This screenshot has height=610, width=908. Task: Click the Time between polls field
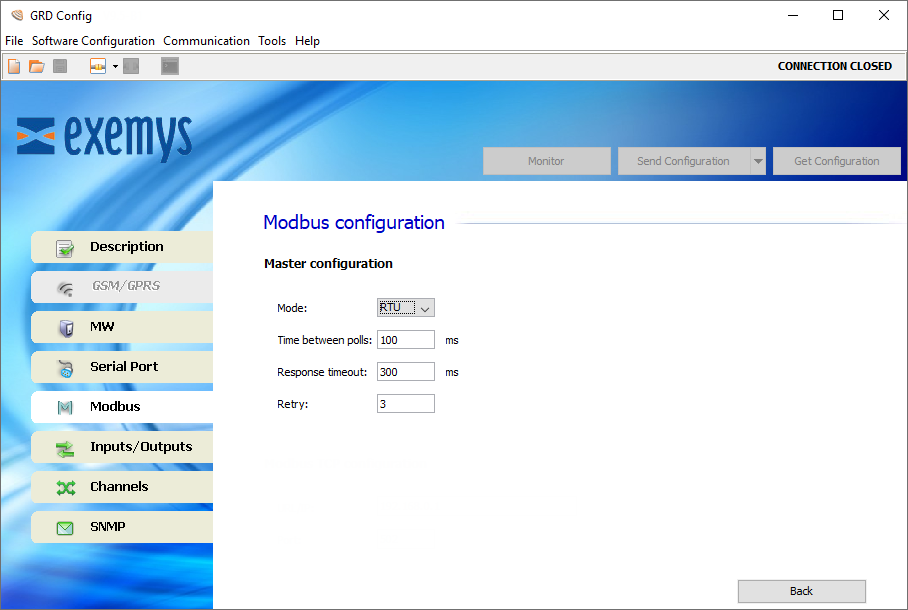[x=405, y=340]
